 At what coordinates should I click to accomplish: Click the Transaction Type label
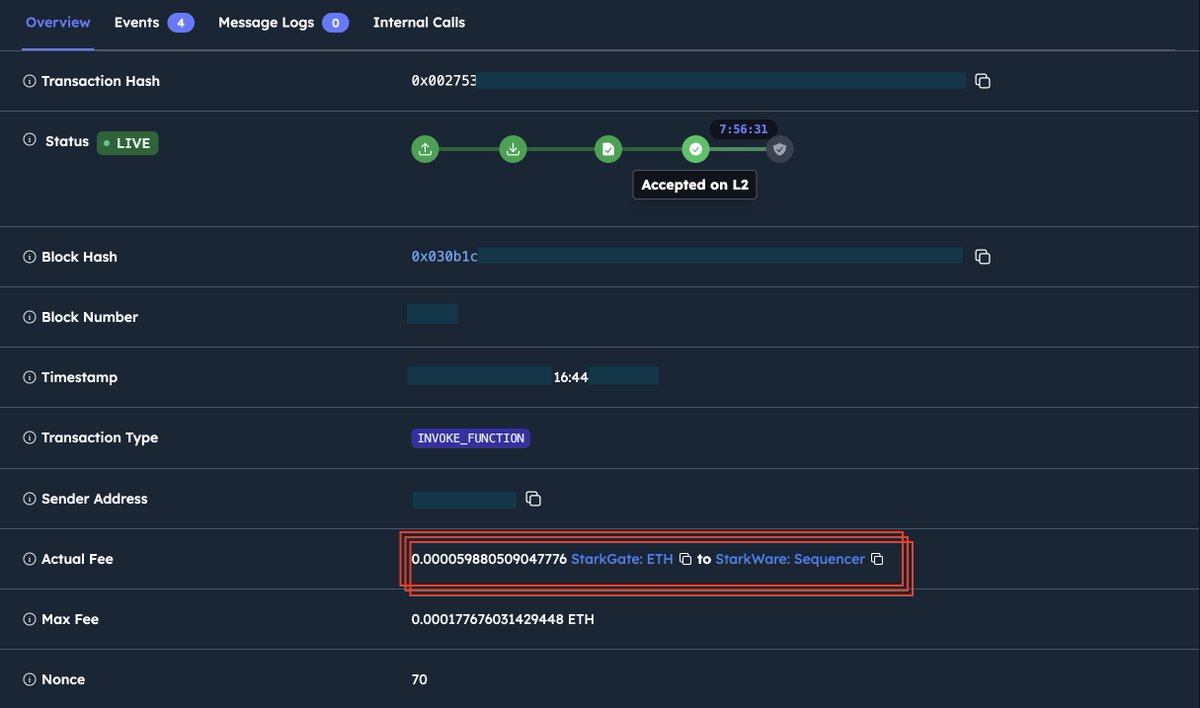pyautogui.click(x=100, y=438)
